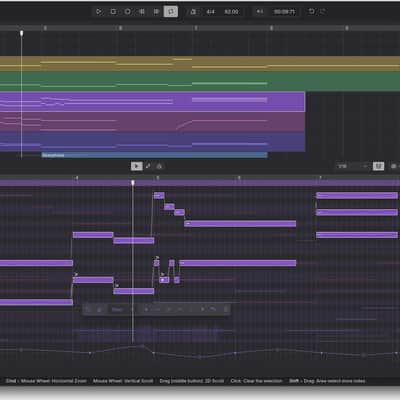
Task: Click the second icon in the floating note toolbar
Action: point(99,310)
